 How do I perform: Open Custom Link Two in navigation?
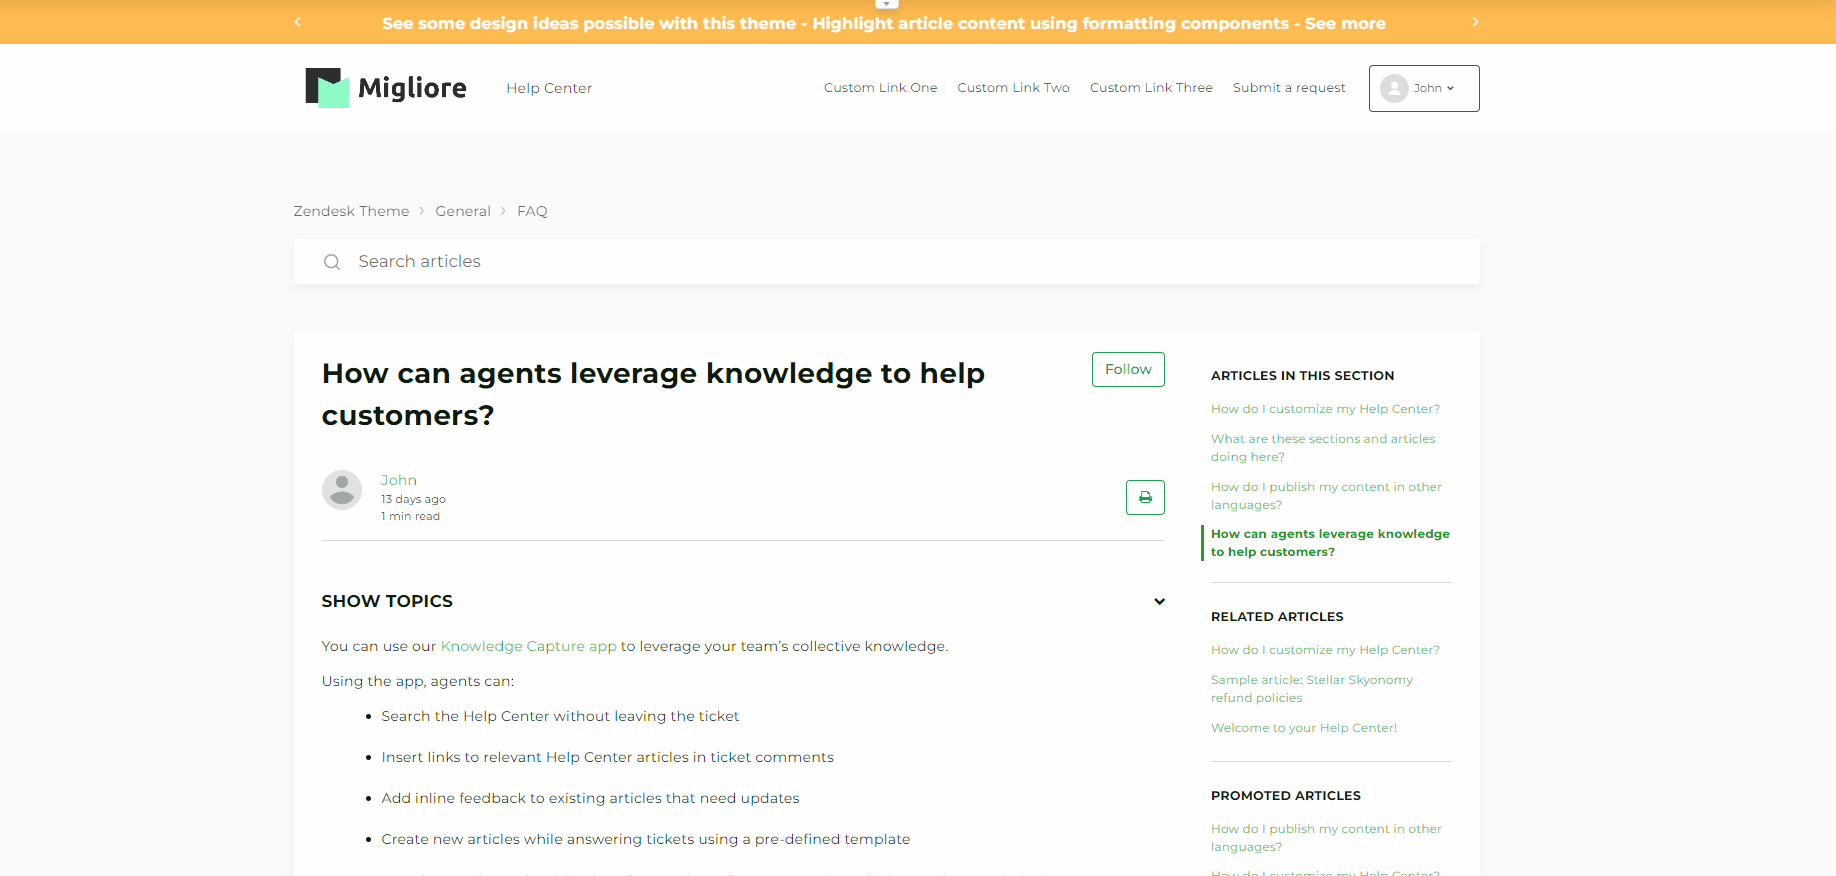(1013, 88)
